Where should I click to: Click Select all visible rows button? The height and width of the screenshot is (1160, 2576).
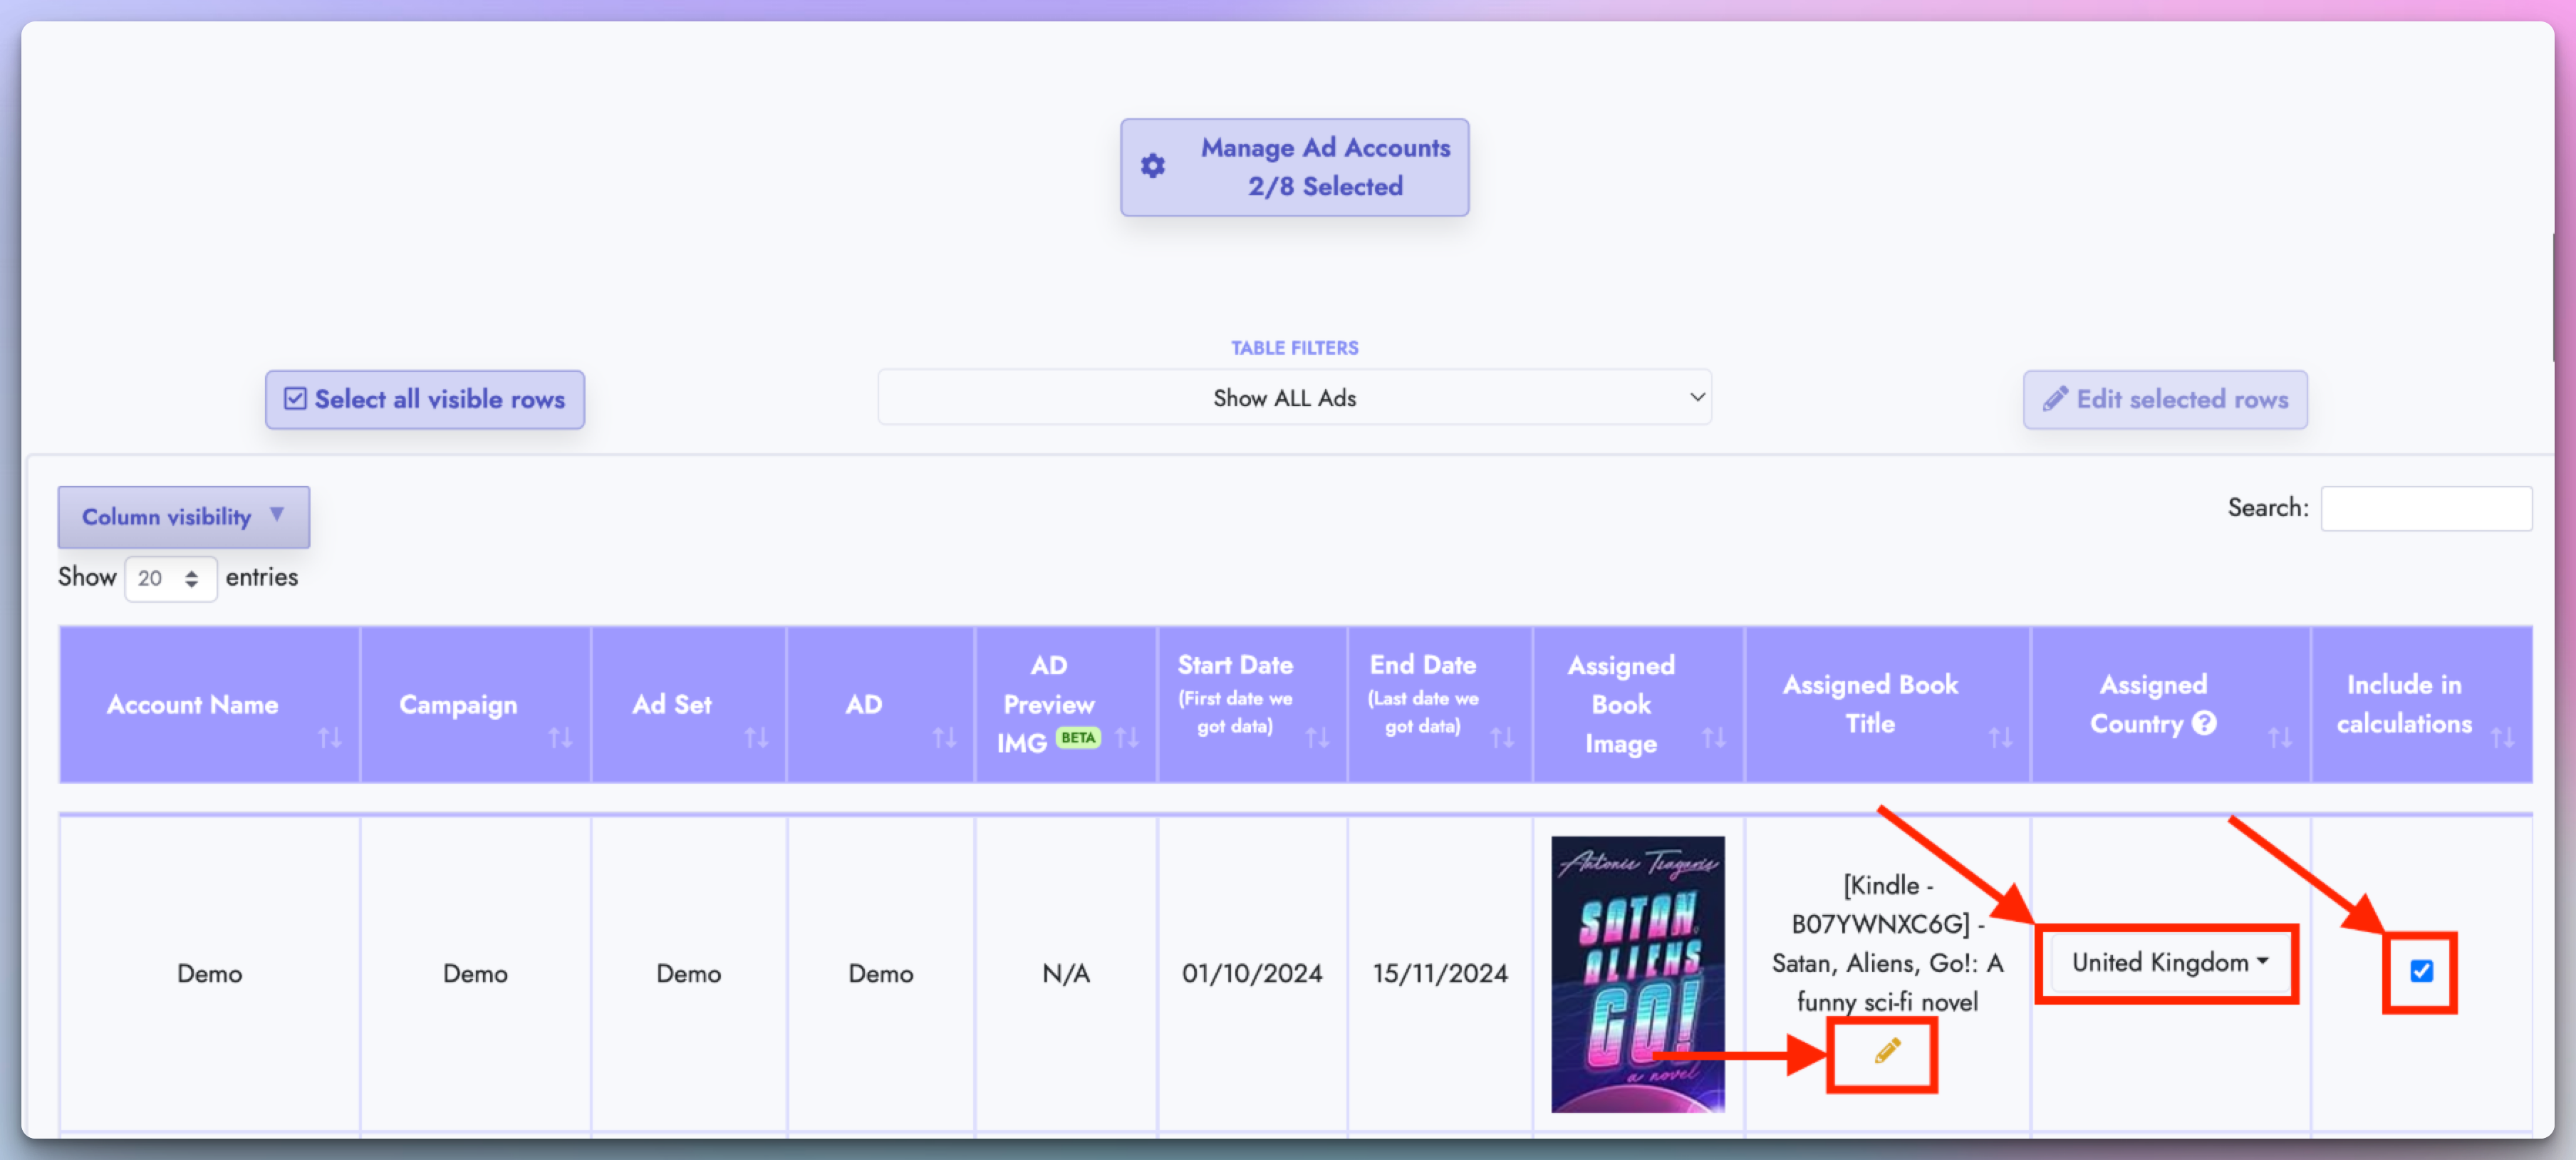pyautogui.click(x=425, y=399)
